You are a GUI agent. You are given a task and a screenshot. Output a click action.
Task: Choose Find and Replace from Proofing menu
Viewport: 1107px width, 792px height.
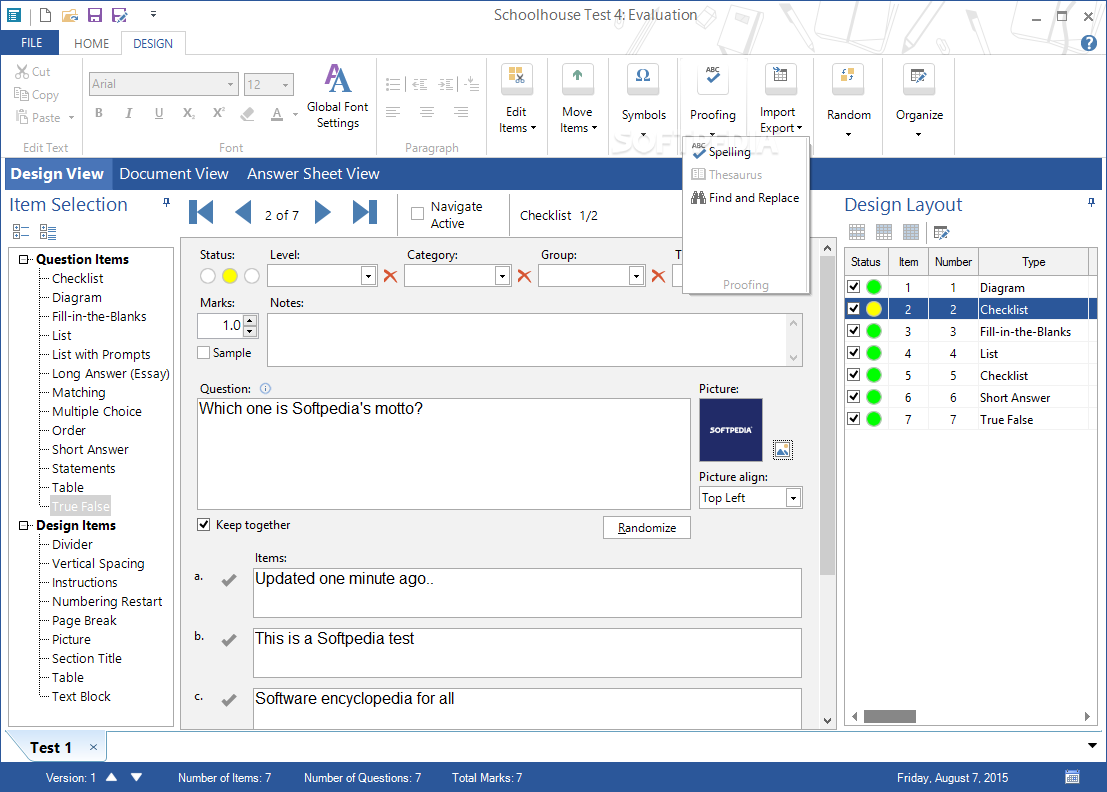point(745,198)
